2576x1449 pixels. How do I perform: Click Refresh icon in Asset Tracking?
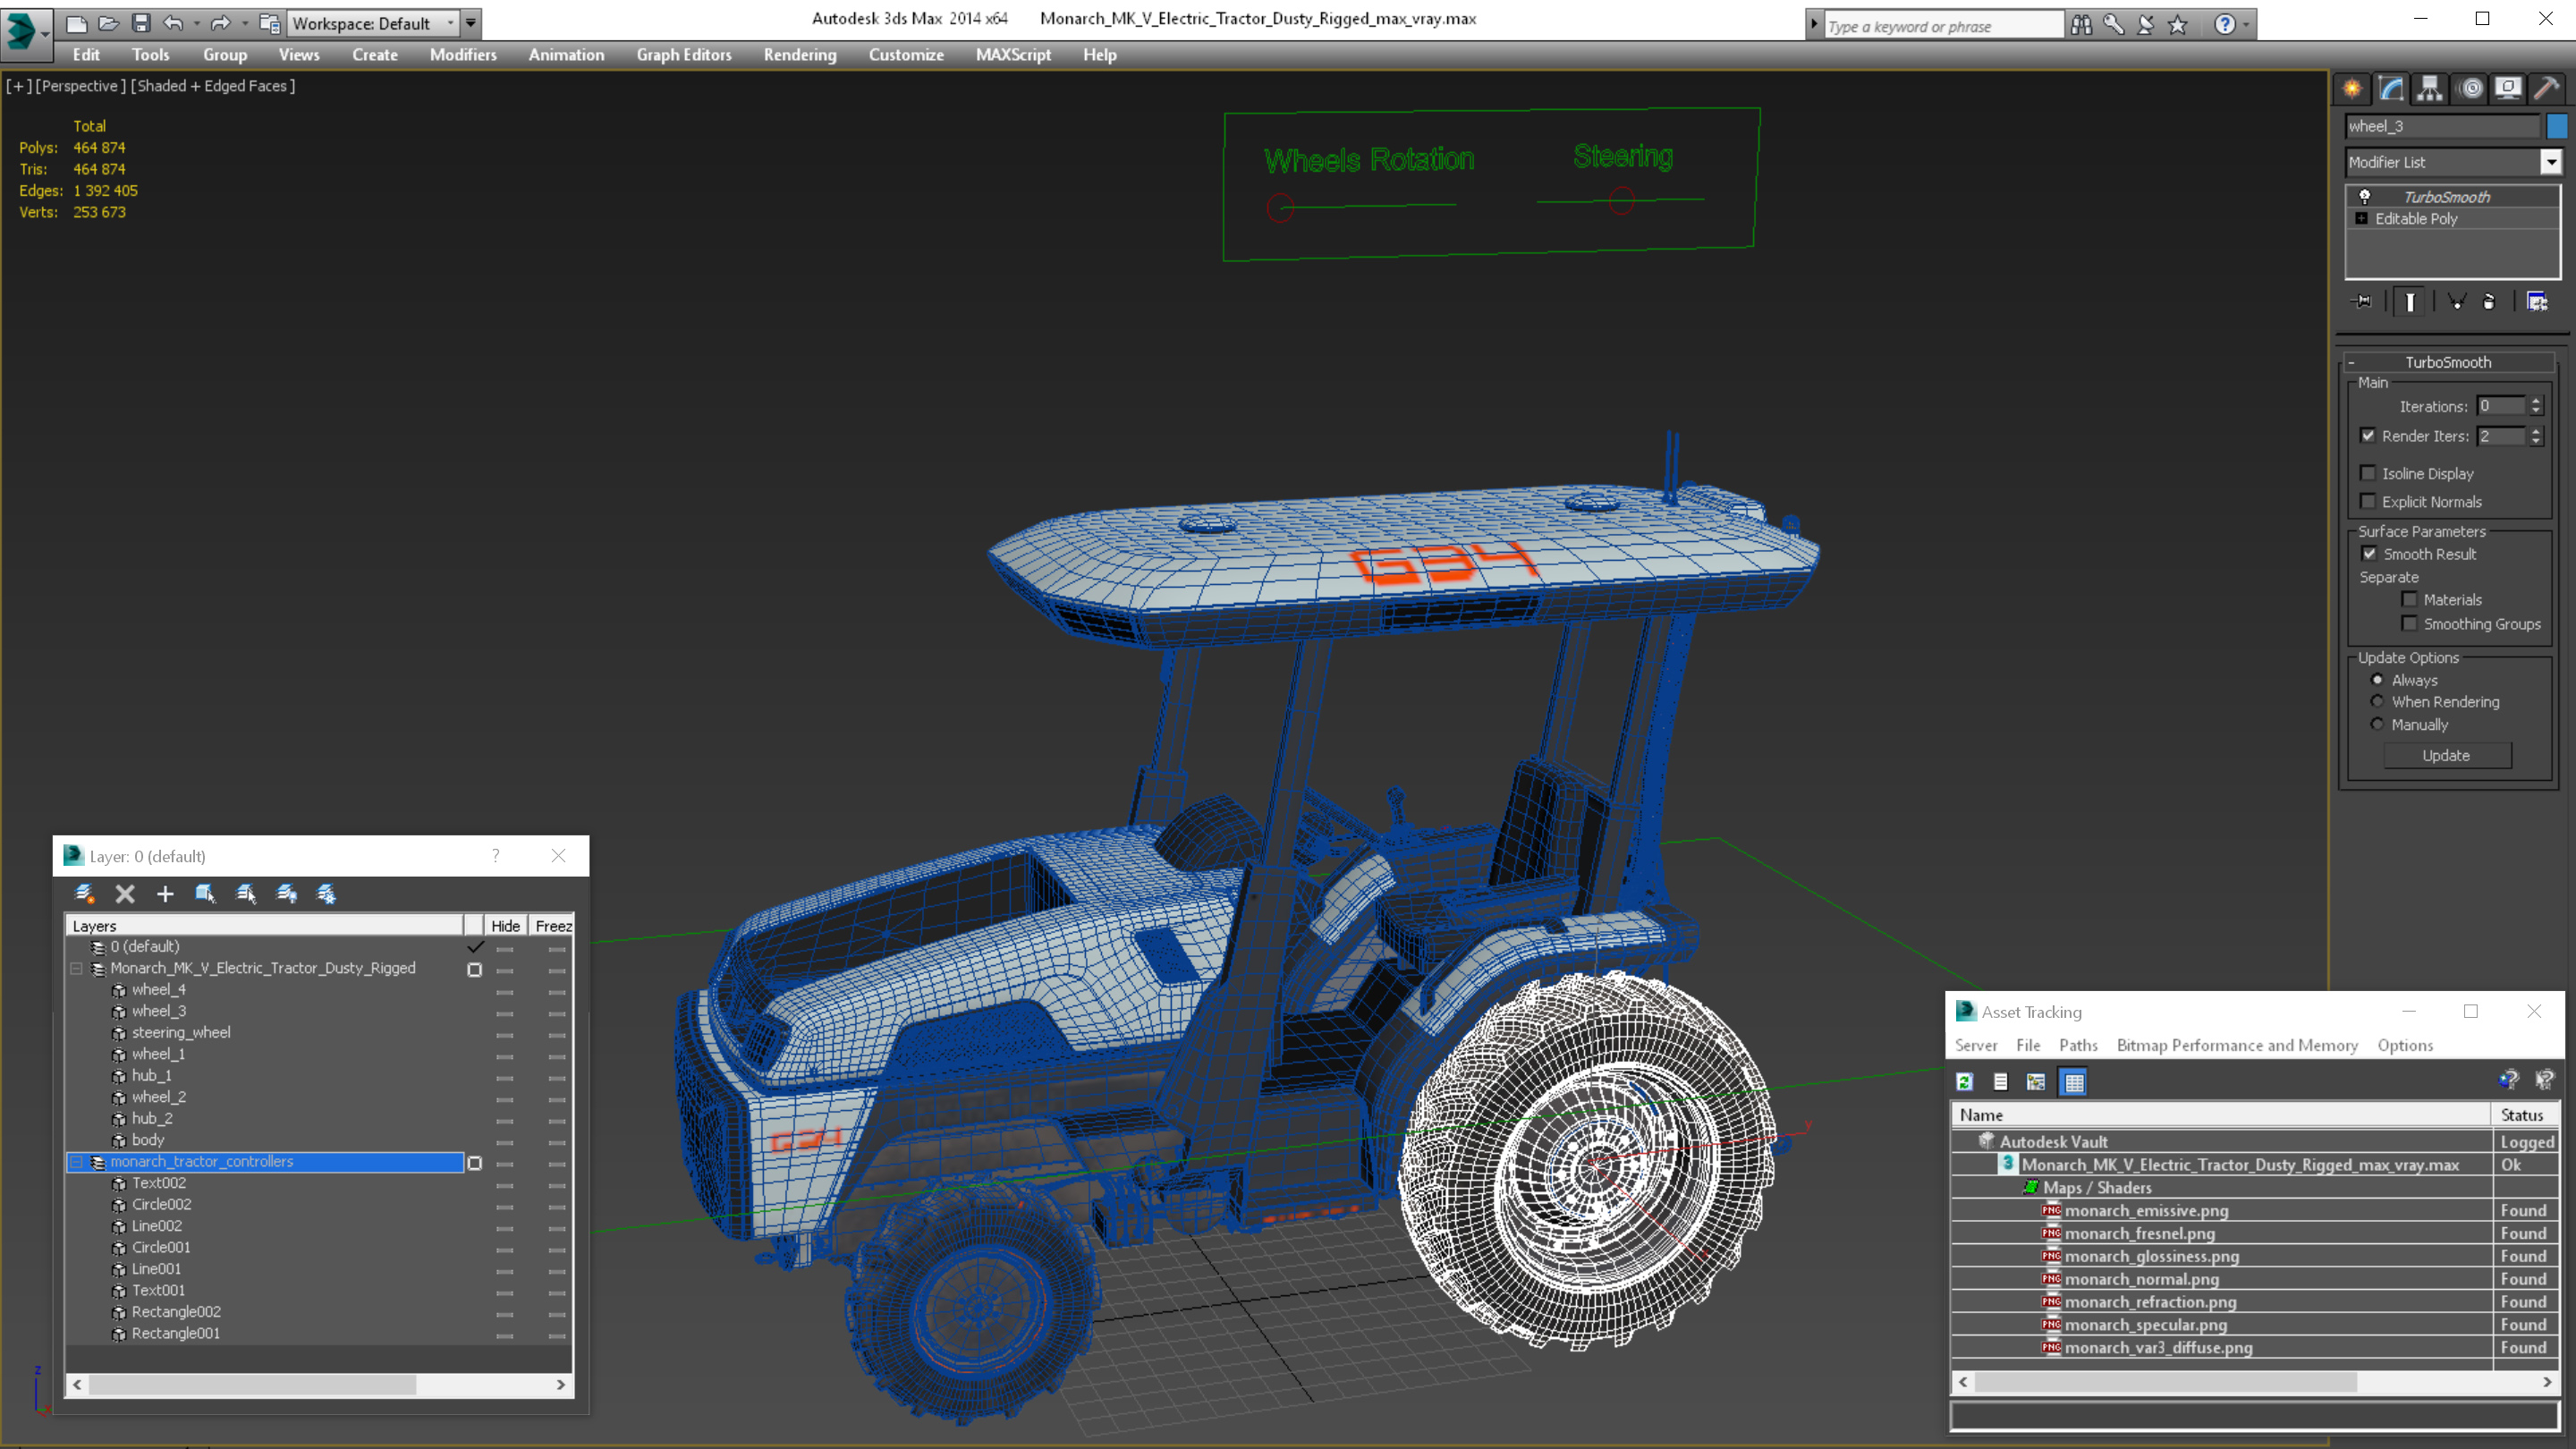coord(1965,1082)
